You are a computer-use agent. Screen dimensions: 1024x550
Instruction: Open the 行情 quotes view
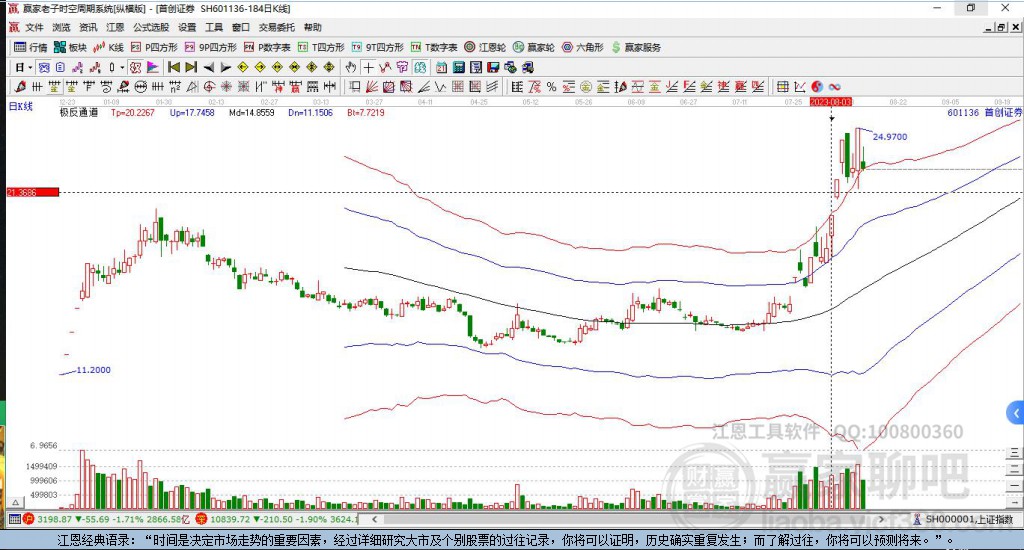pos(30,47)
